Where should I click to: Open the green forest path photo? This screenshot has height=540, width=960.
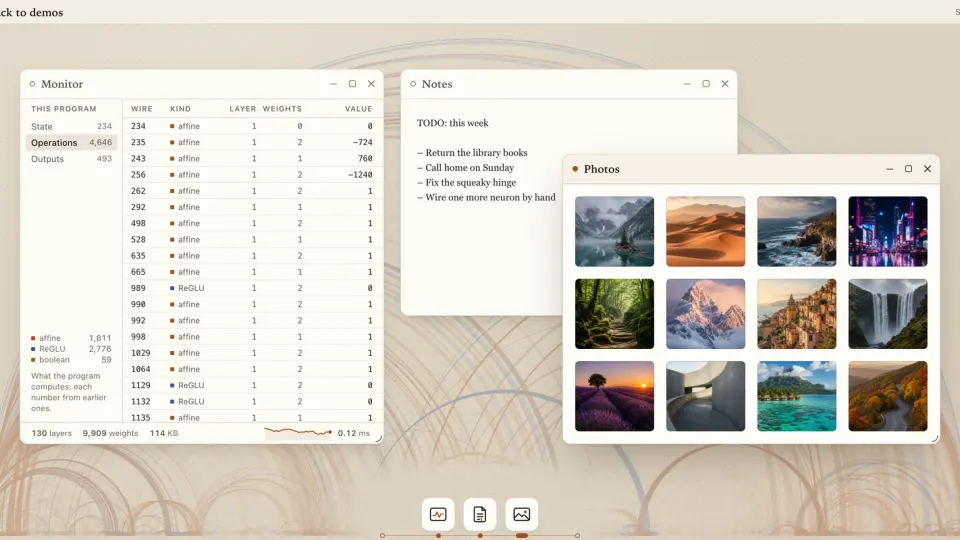[x=614, y=313]
